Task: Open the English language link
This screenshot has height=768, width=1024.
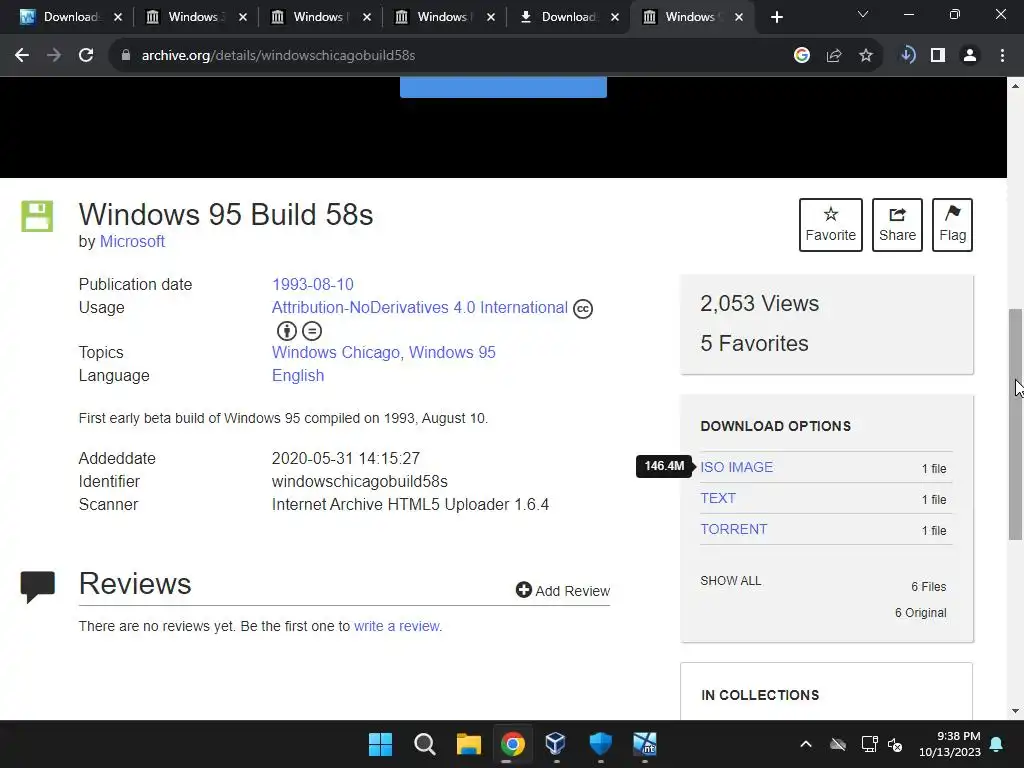Action: (x=298, y=376)
